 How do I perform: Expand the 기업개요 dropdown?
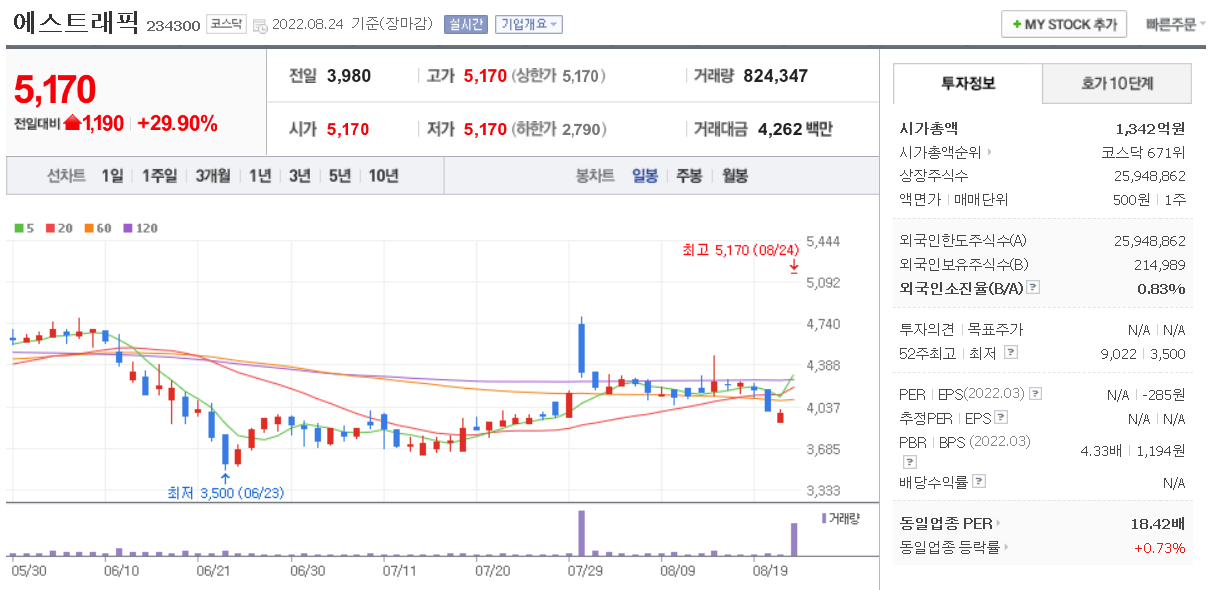(x=529, y=24)
